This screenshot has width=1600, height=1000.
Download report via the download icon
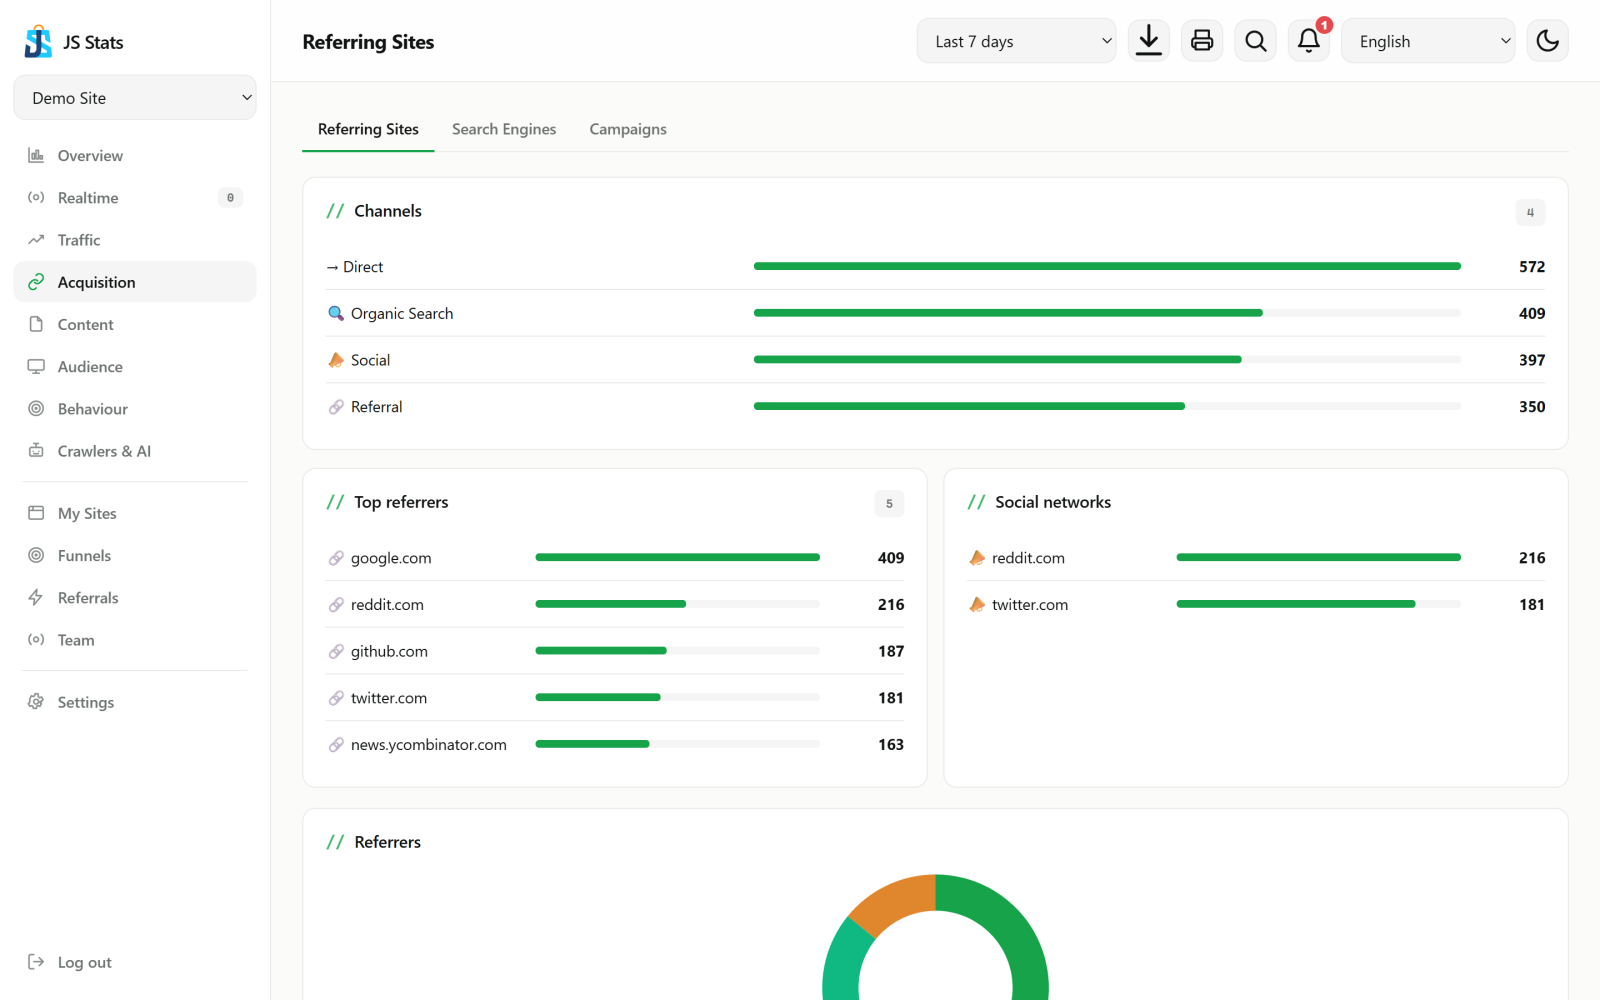(x=1149, y=41)
